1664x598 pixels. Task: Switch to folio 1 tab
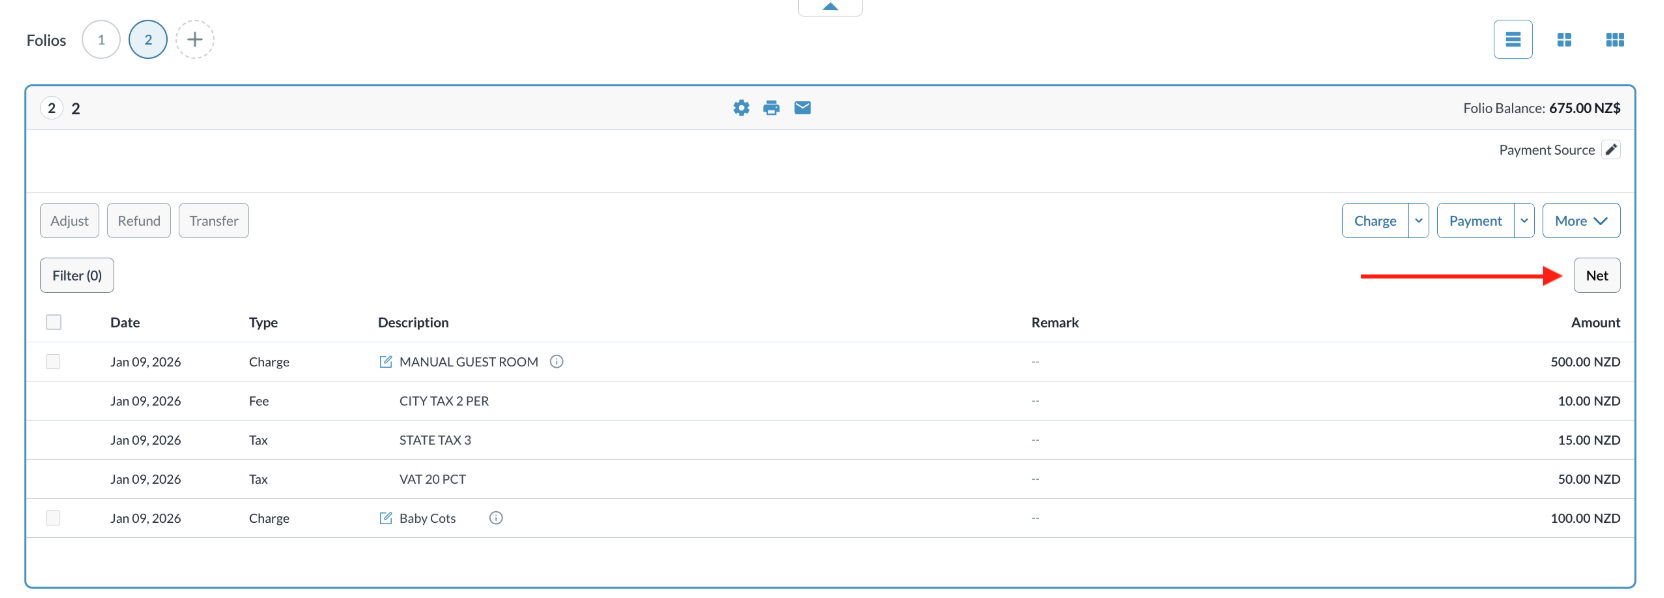point(101,40)
